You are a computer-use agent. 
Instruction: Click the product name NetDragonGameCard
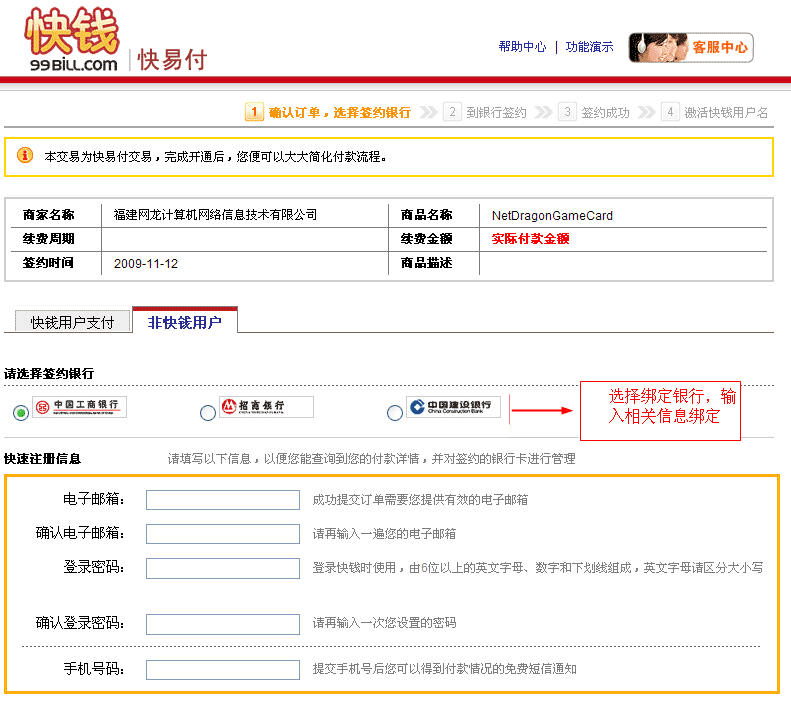[552, 216]
